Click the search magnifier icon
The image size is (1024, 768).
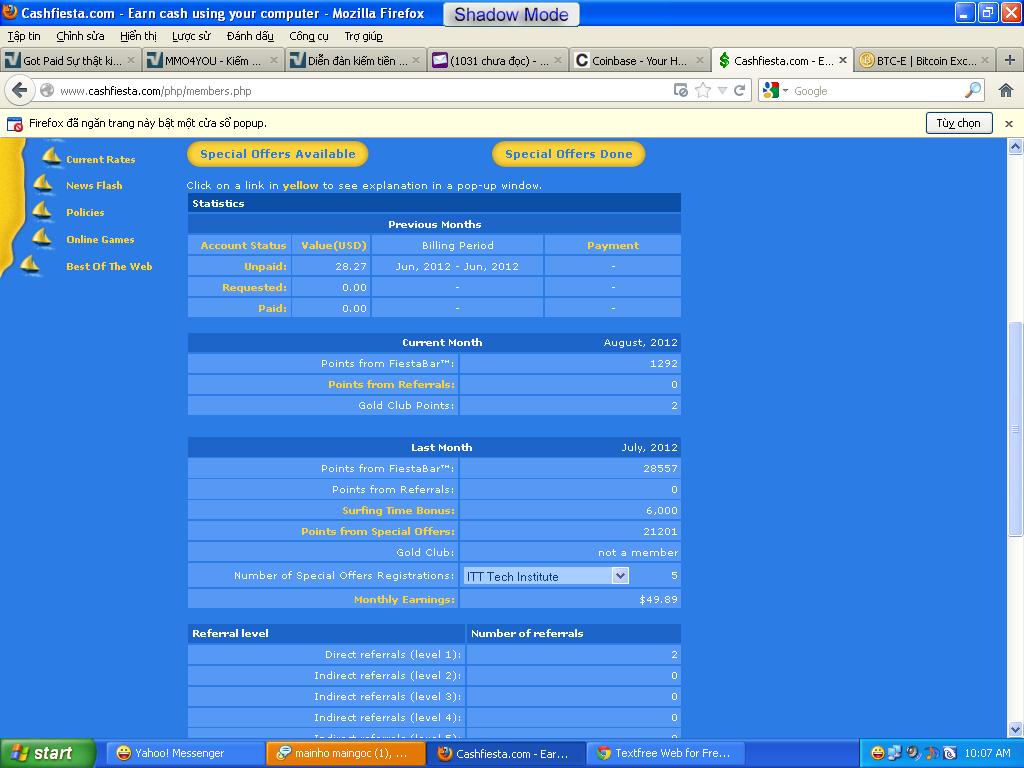pos(972,90)
